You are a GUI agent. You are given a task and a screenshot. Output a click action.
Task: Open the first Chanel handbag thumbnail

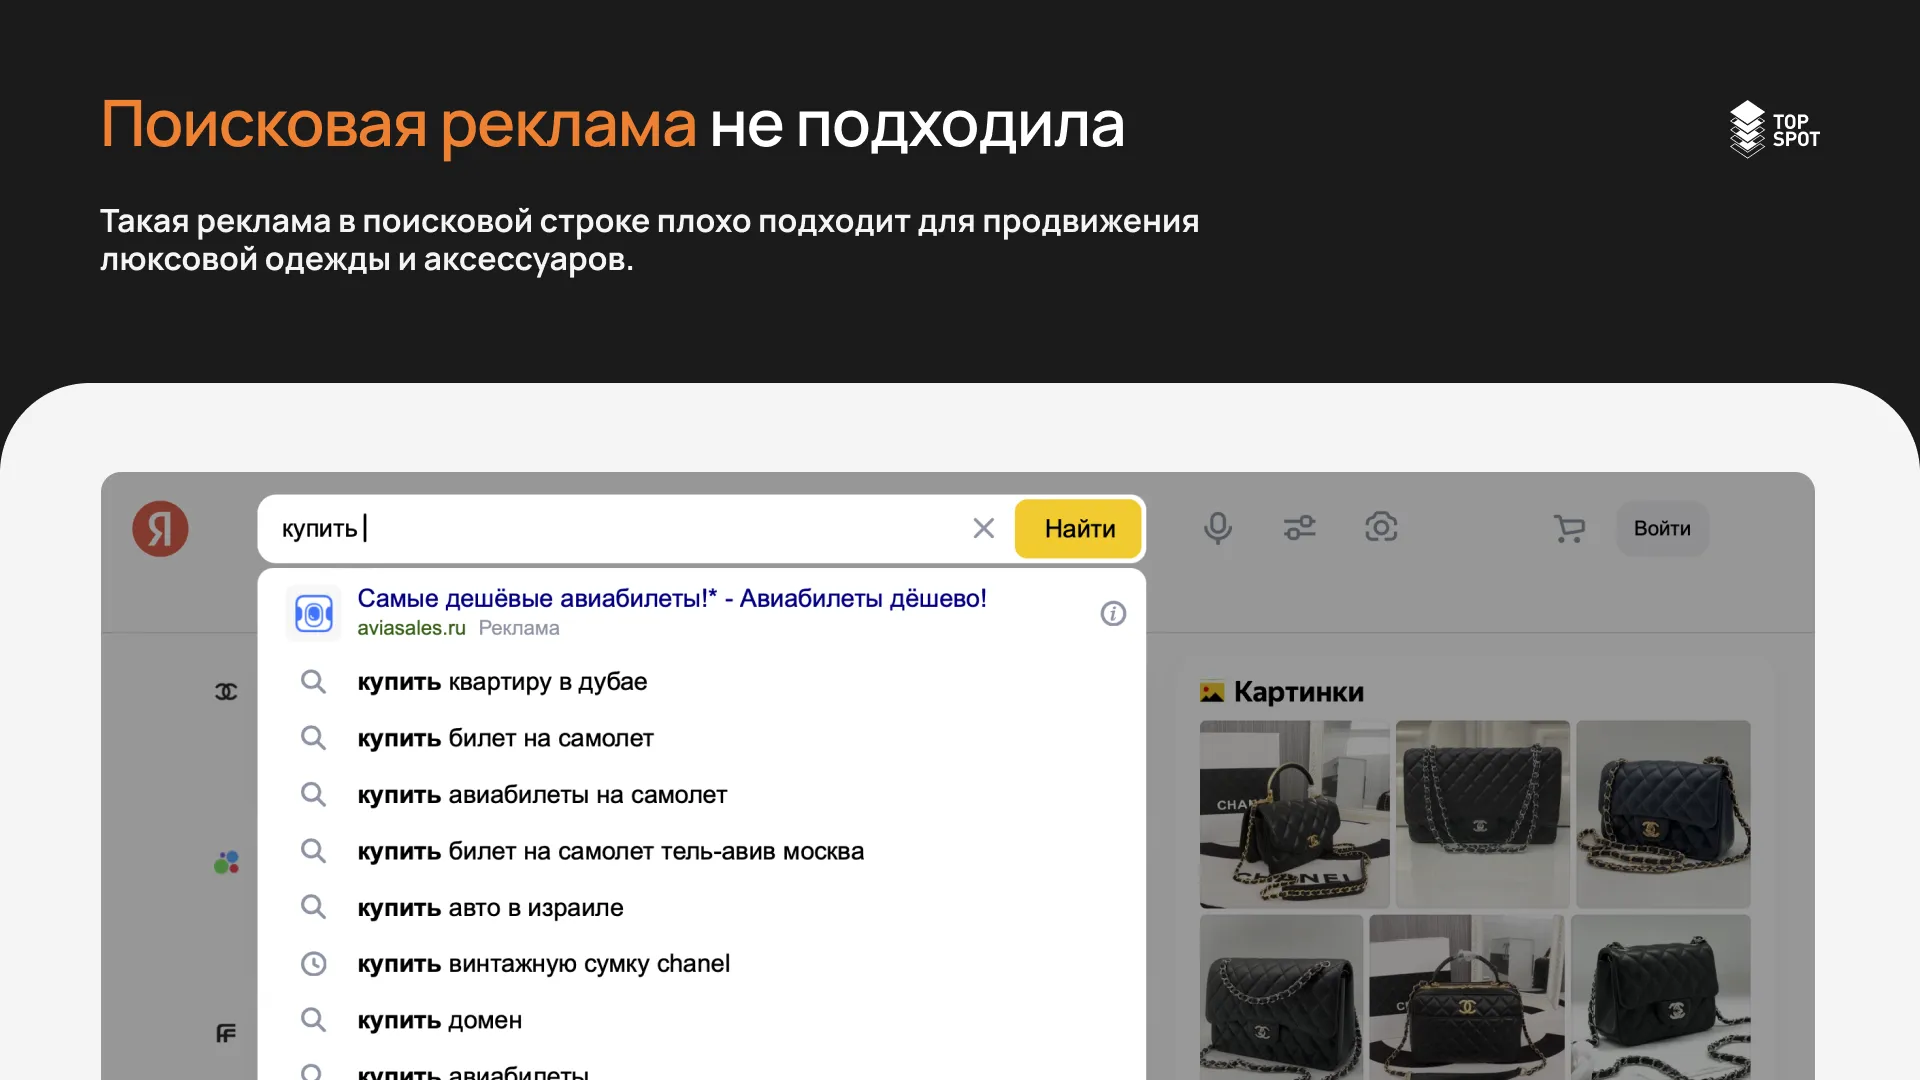(1293, 815)
